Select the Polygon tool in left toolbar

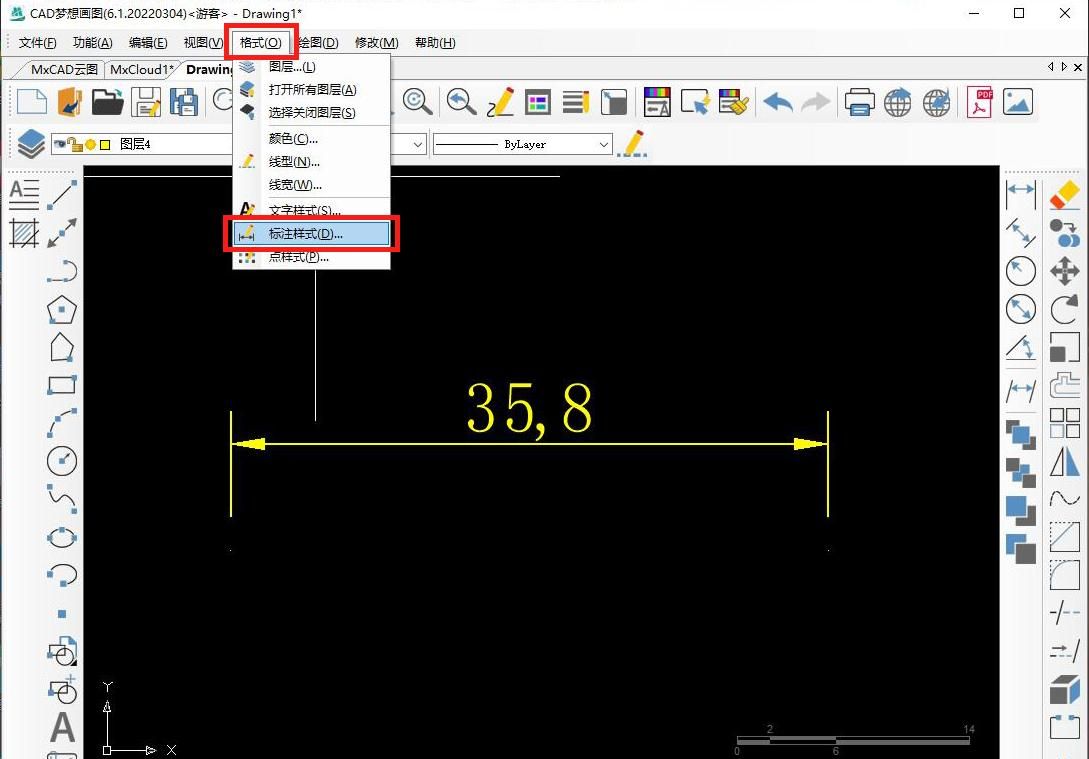62,310
